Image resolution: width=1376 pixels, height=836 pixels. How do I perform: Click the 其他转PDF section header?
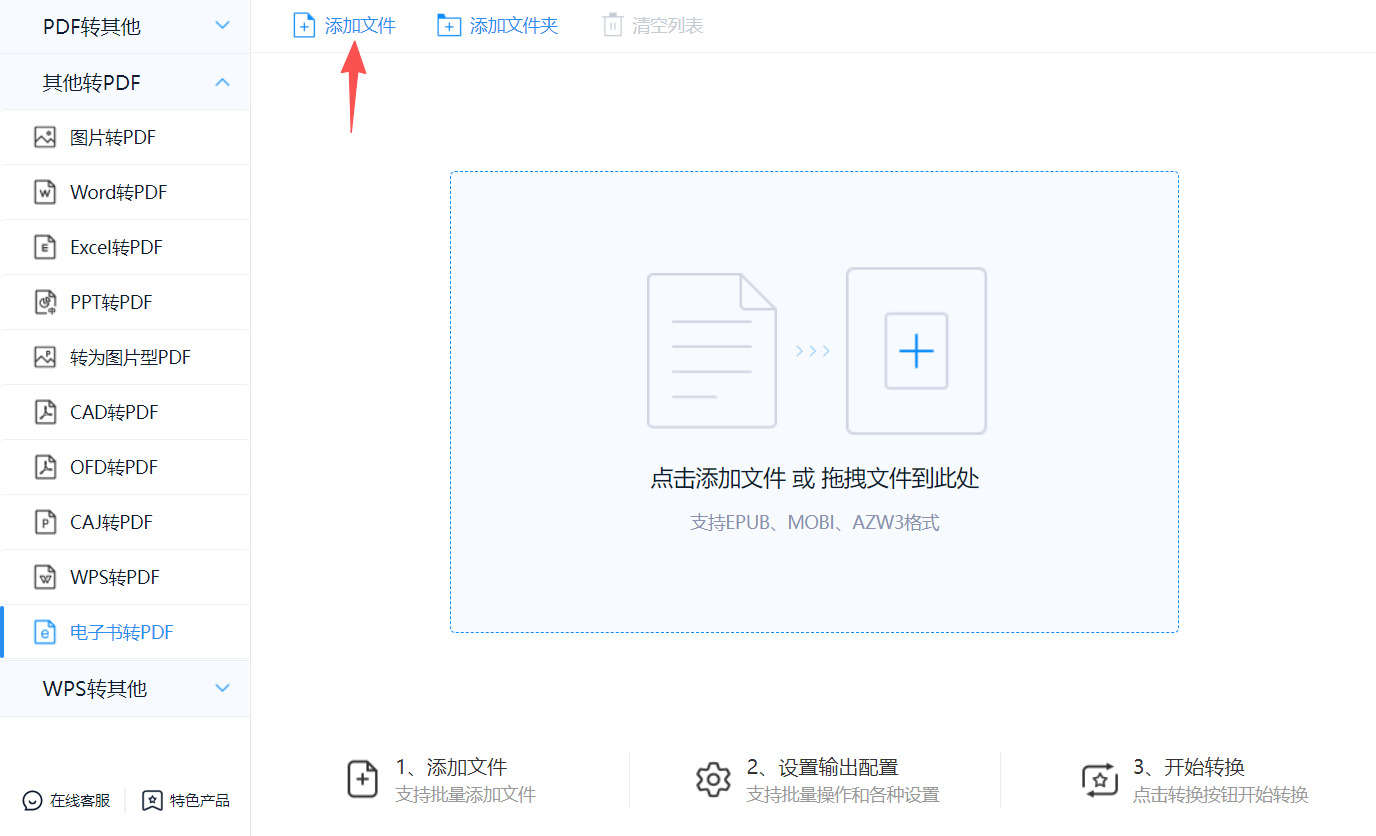[x=125, y=82]
